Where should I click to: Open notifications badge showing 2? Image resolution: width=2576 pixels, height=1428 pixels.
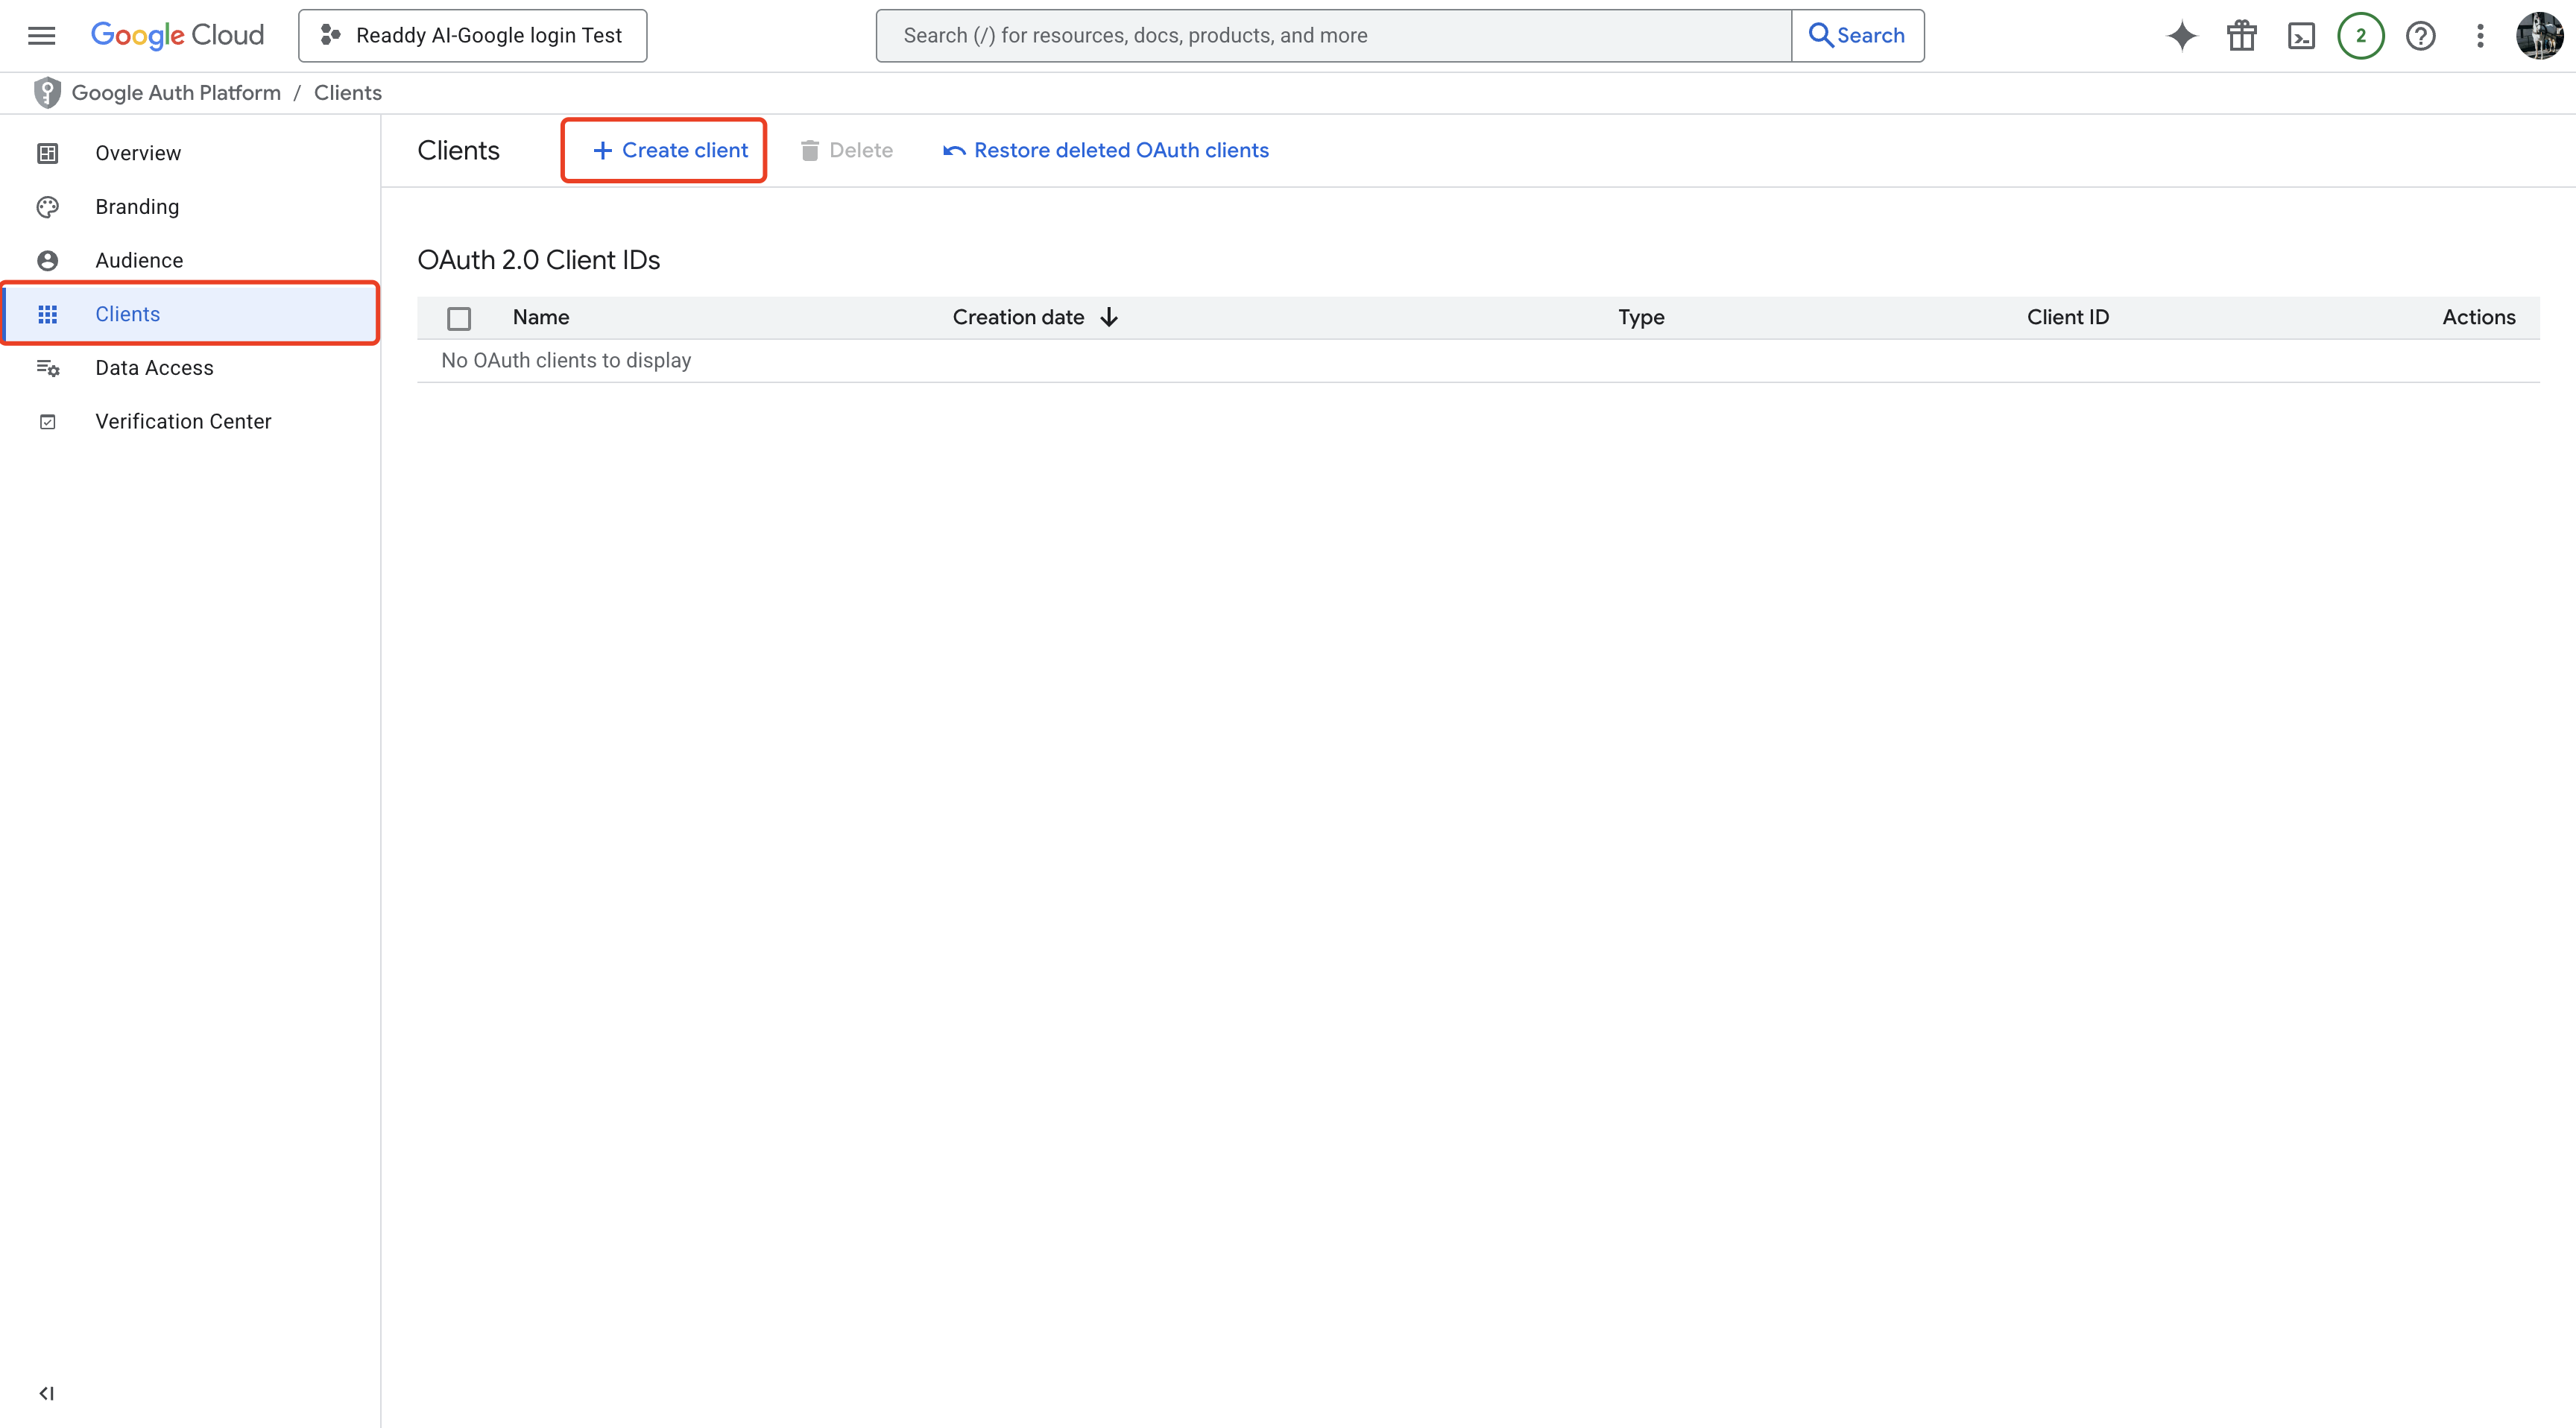[2360, 36]
